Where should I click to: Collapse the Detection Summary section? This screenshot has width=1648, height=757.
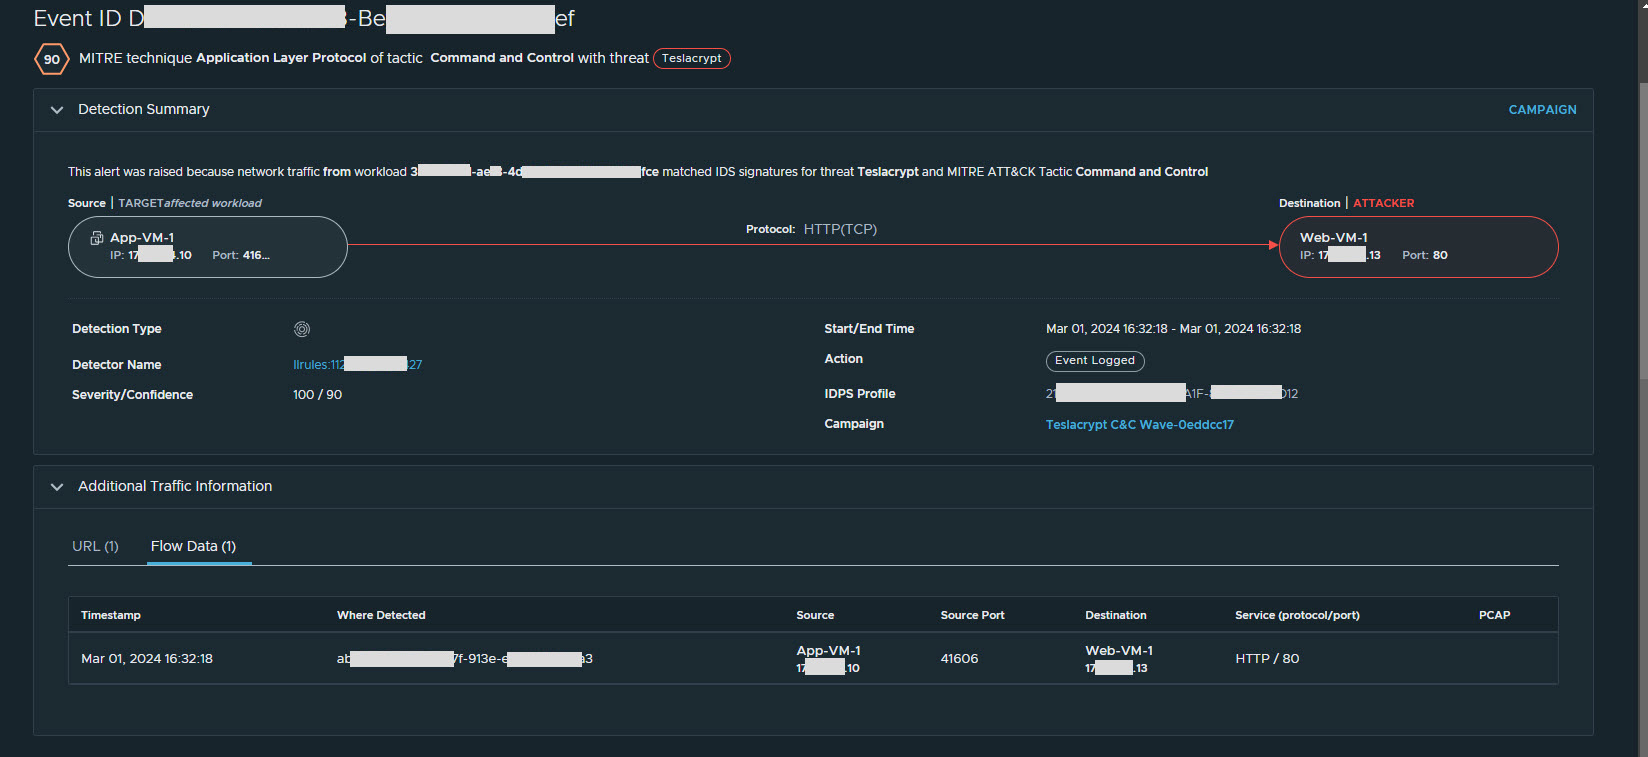pos(57,110)
